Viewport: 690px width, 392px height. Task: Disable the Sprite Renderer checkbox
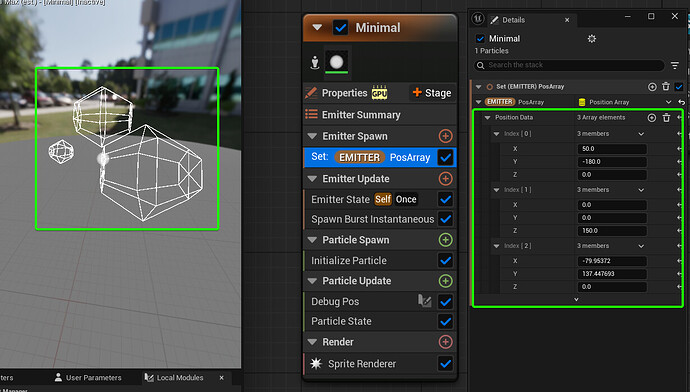(445, 363)
